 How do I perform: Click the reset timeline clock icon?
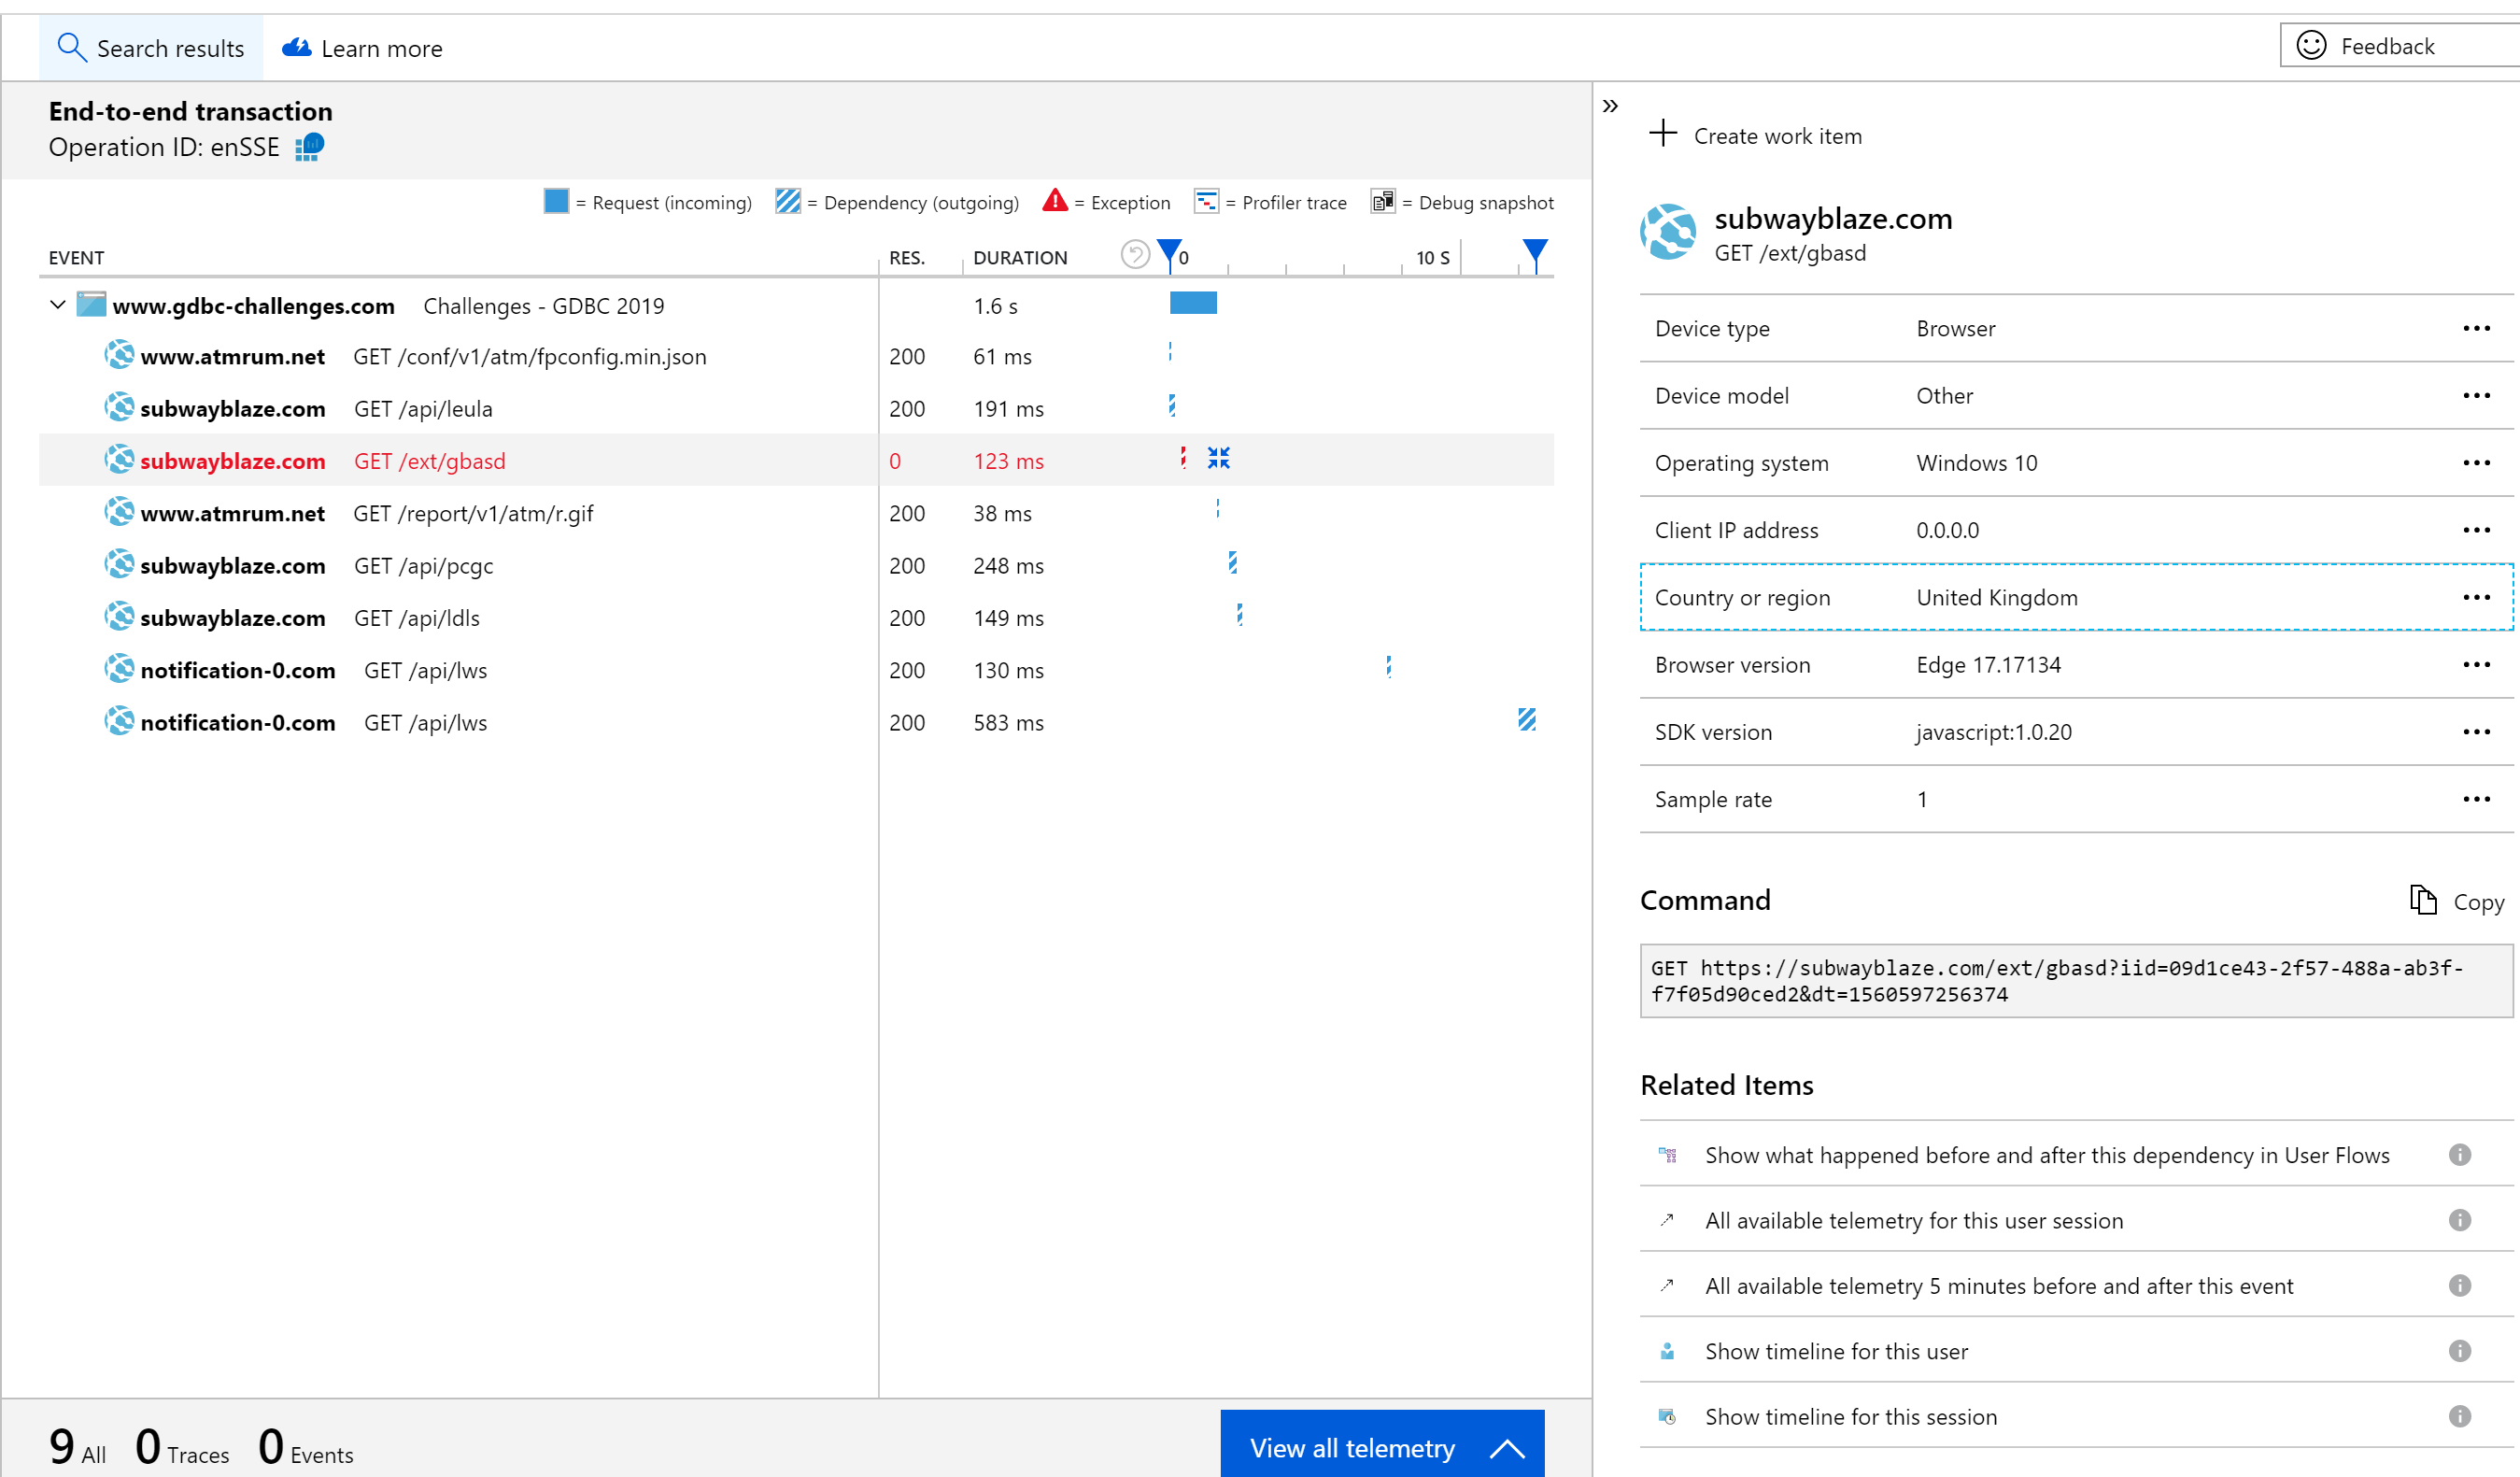(x=1134, y=255)
